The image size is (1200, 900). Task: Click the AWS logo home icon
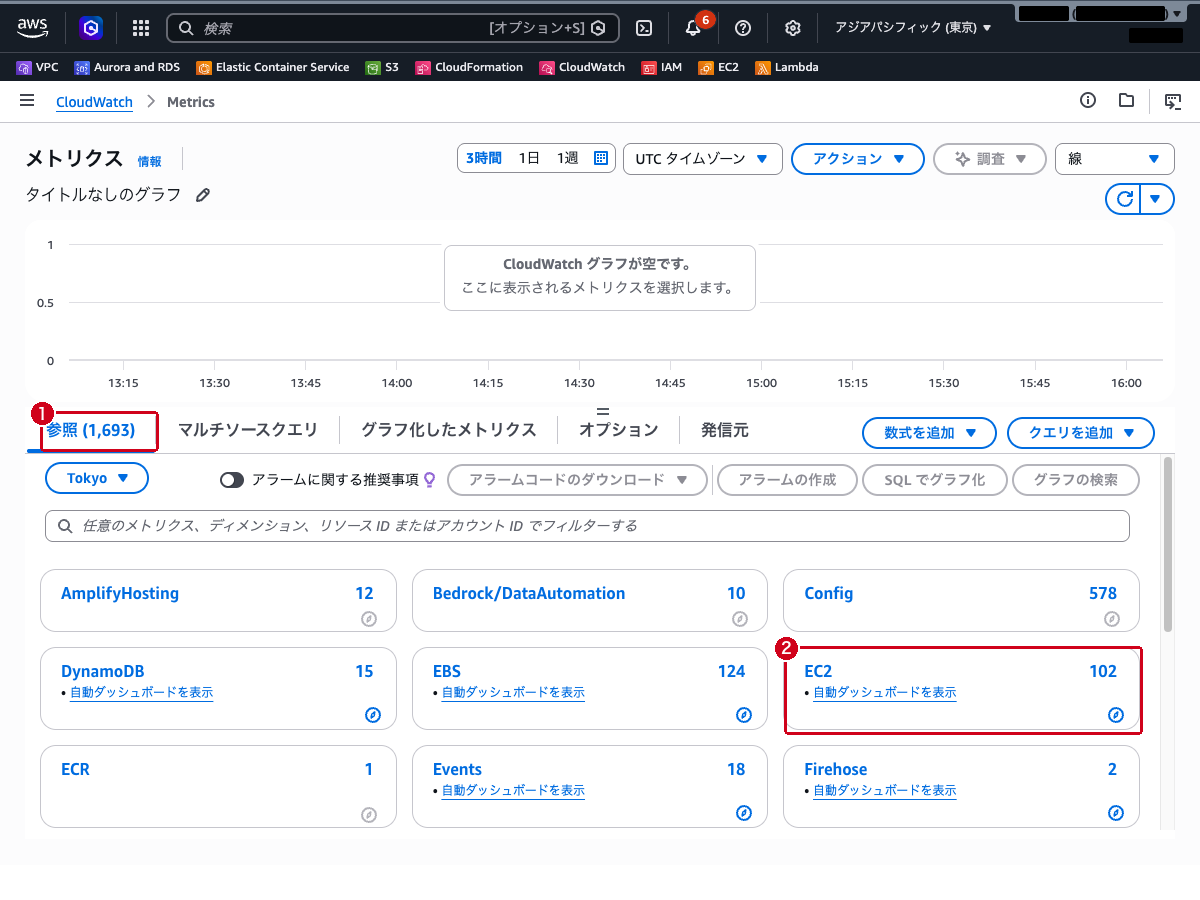point(33,27)
